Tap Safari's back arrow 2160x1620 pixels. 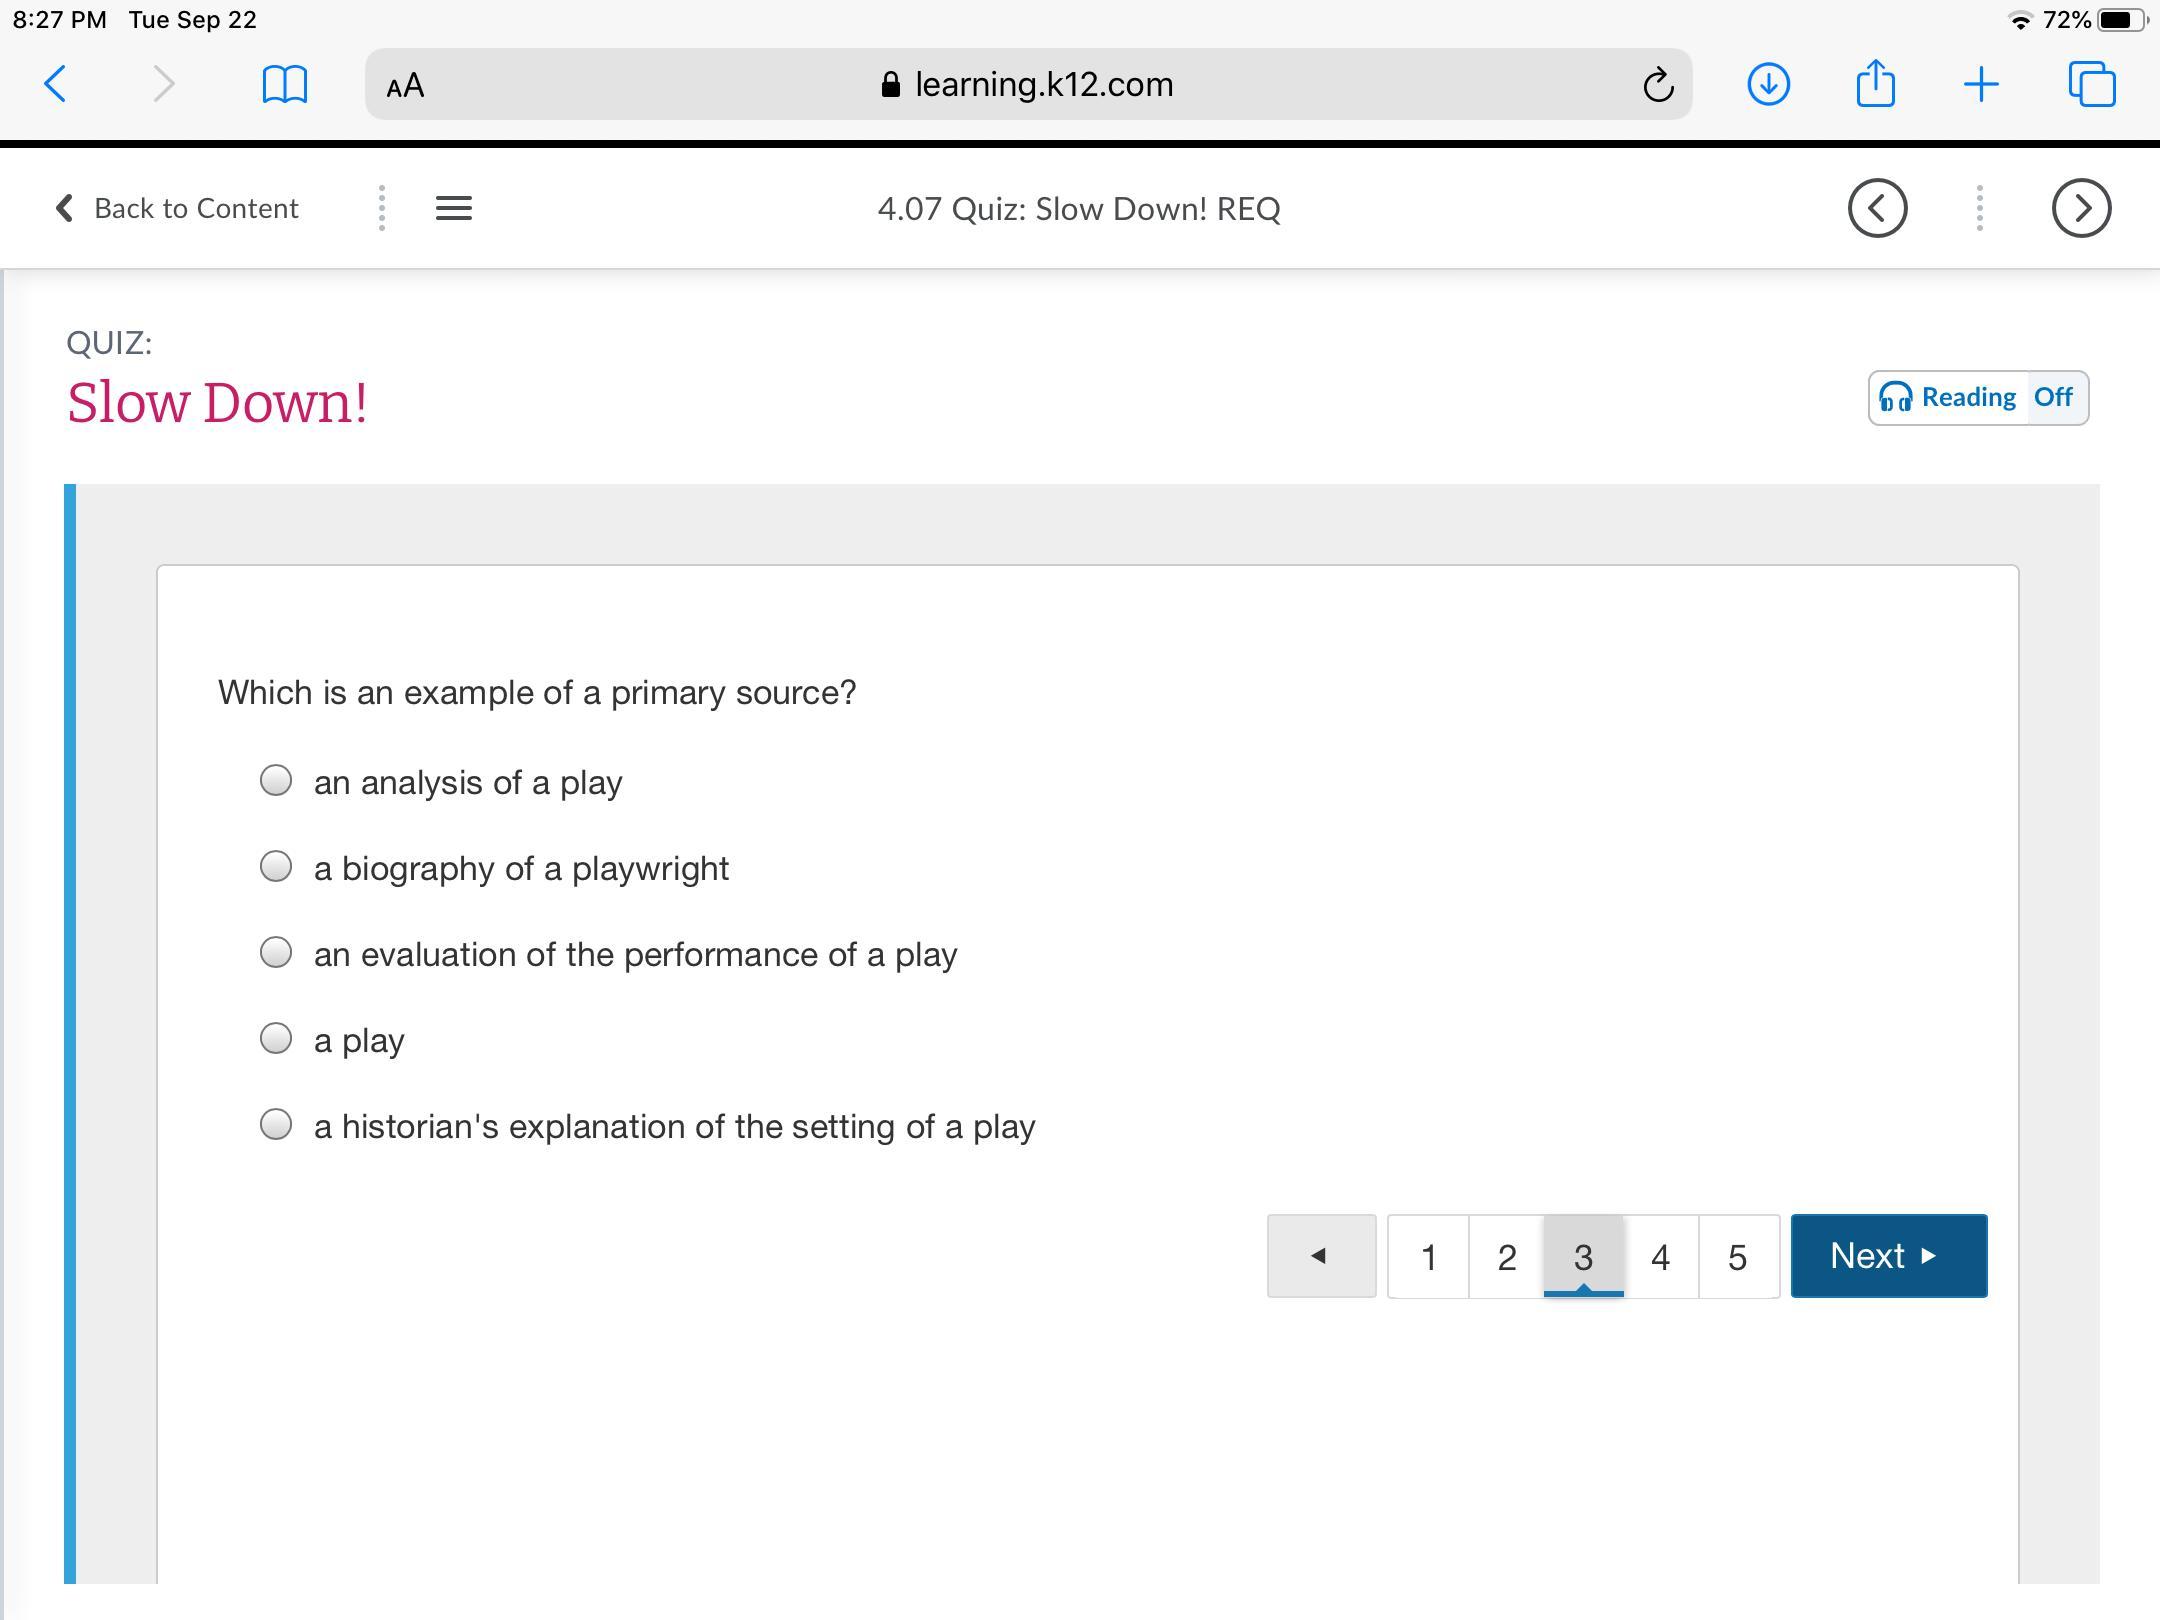coord(56,84)
